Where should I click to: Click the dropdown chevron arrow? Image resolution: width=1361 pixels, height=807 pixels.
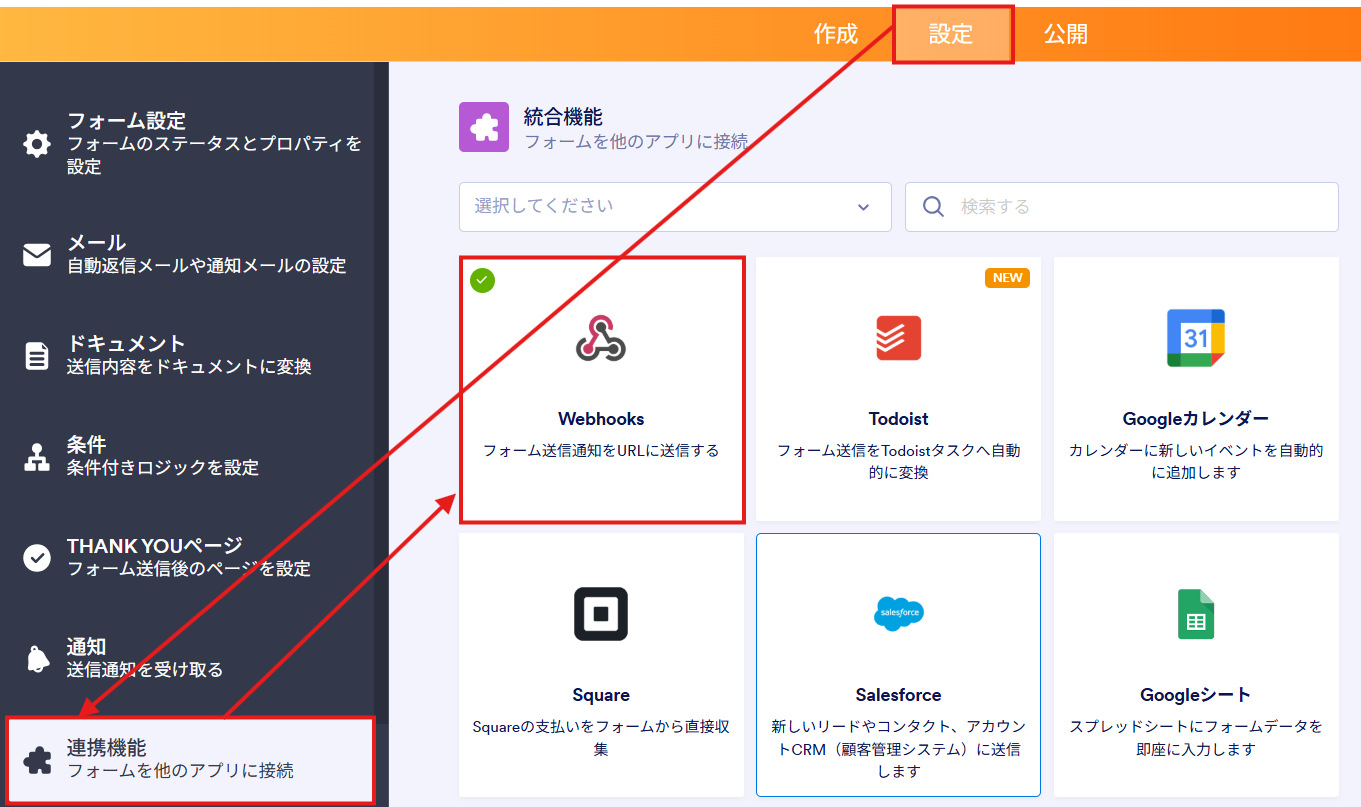[864, 207]
